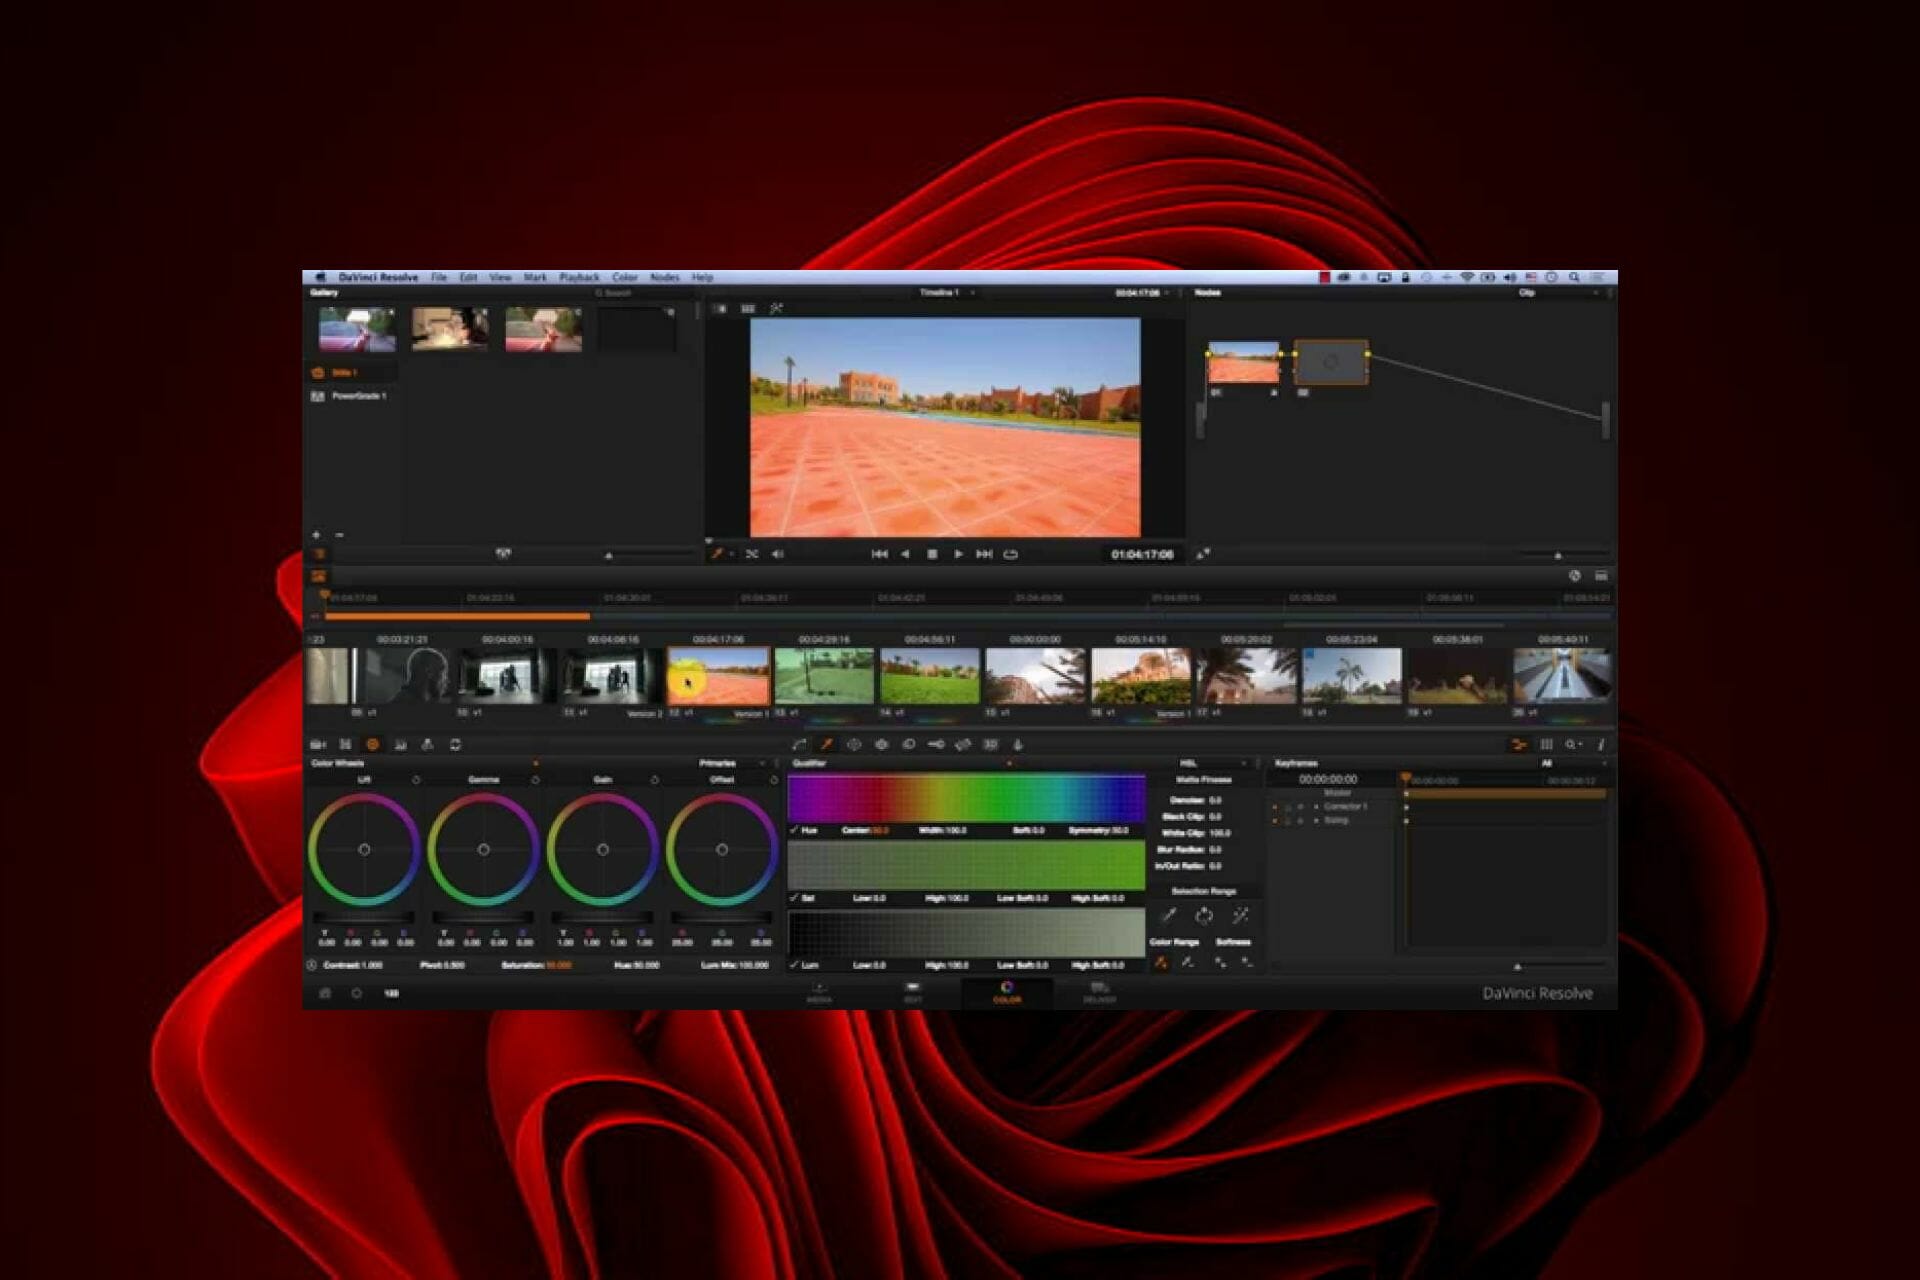The image size is (1920, 1280).
Task: Play the clip forward in viewer
Action: pyautogui.click(x=958, y=554)
